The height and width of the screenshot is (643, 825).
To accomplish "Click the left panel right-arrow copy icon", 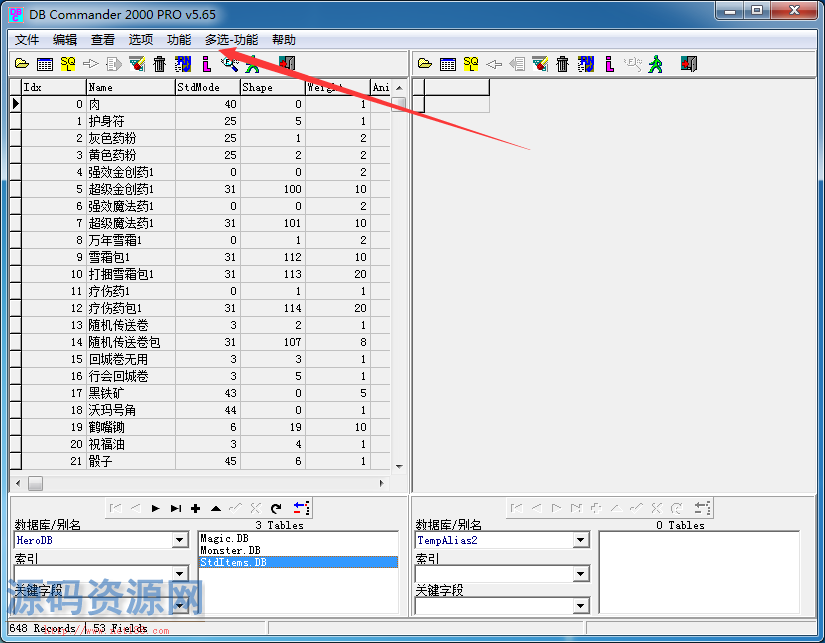I will coord(90,64).
